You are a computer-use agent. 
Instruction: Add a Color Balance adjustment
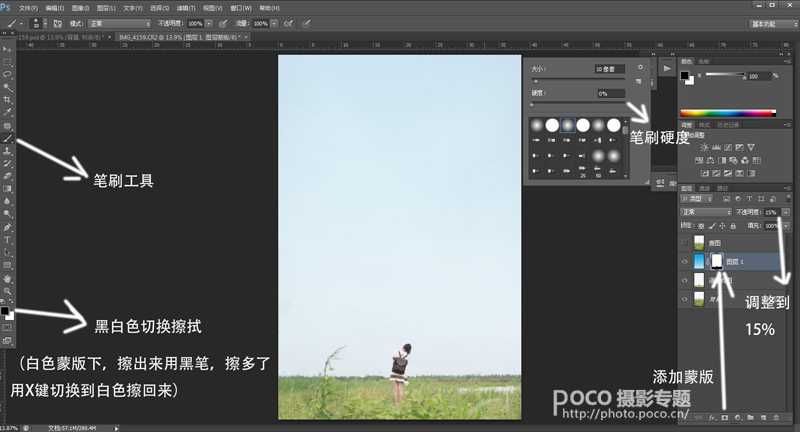point(710,161)
